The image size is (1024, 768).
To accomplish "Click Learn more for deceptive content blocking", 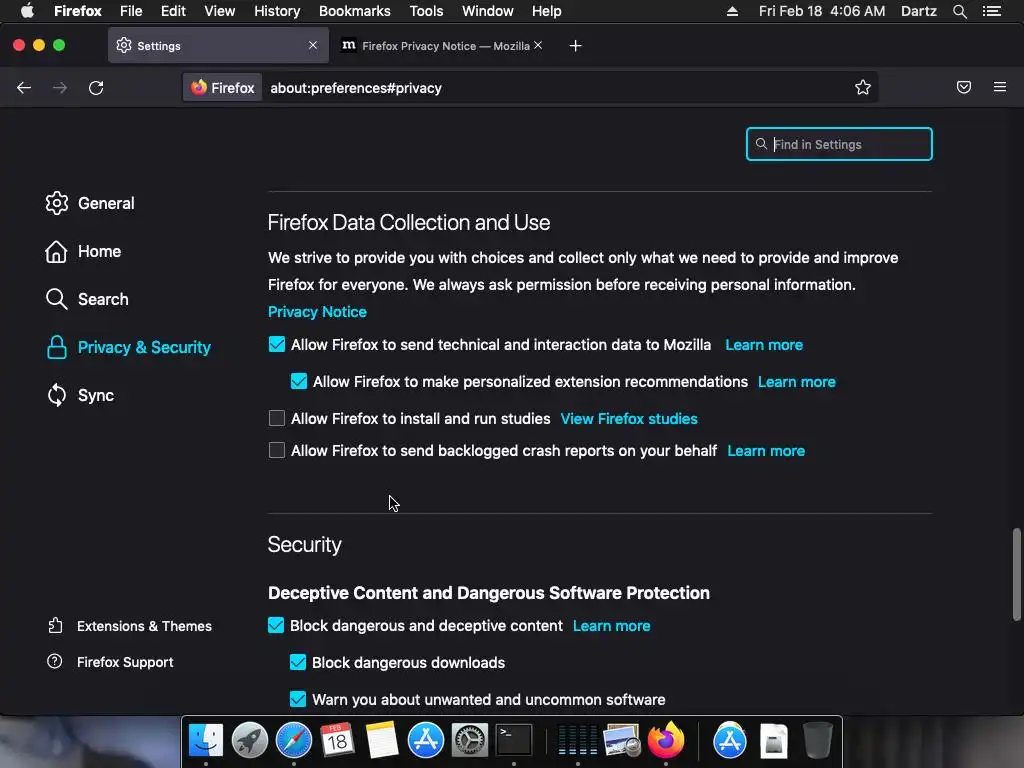I will [611, 626].
